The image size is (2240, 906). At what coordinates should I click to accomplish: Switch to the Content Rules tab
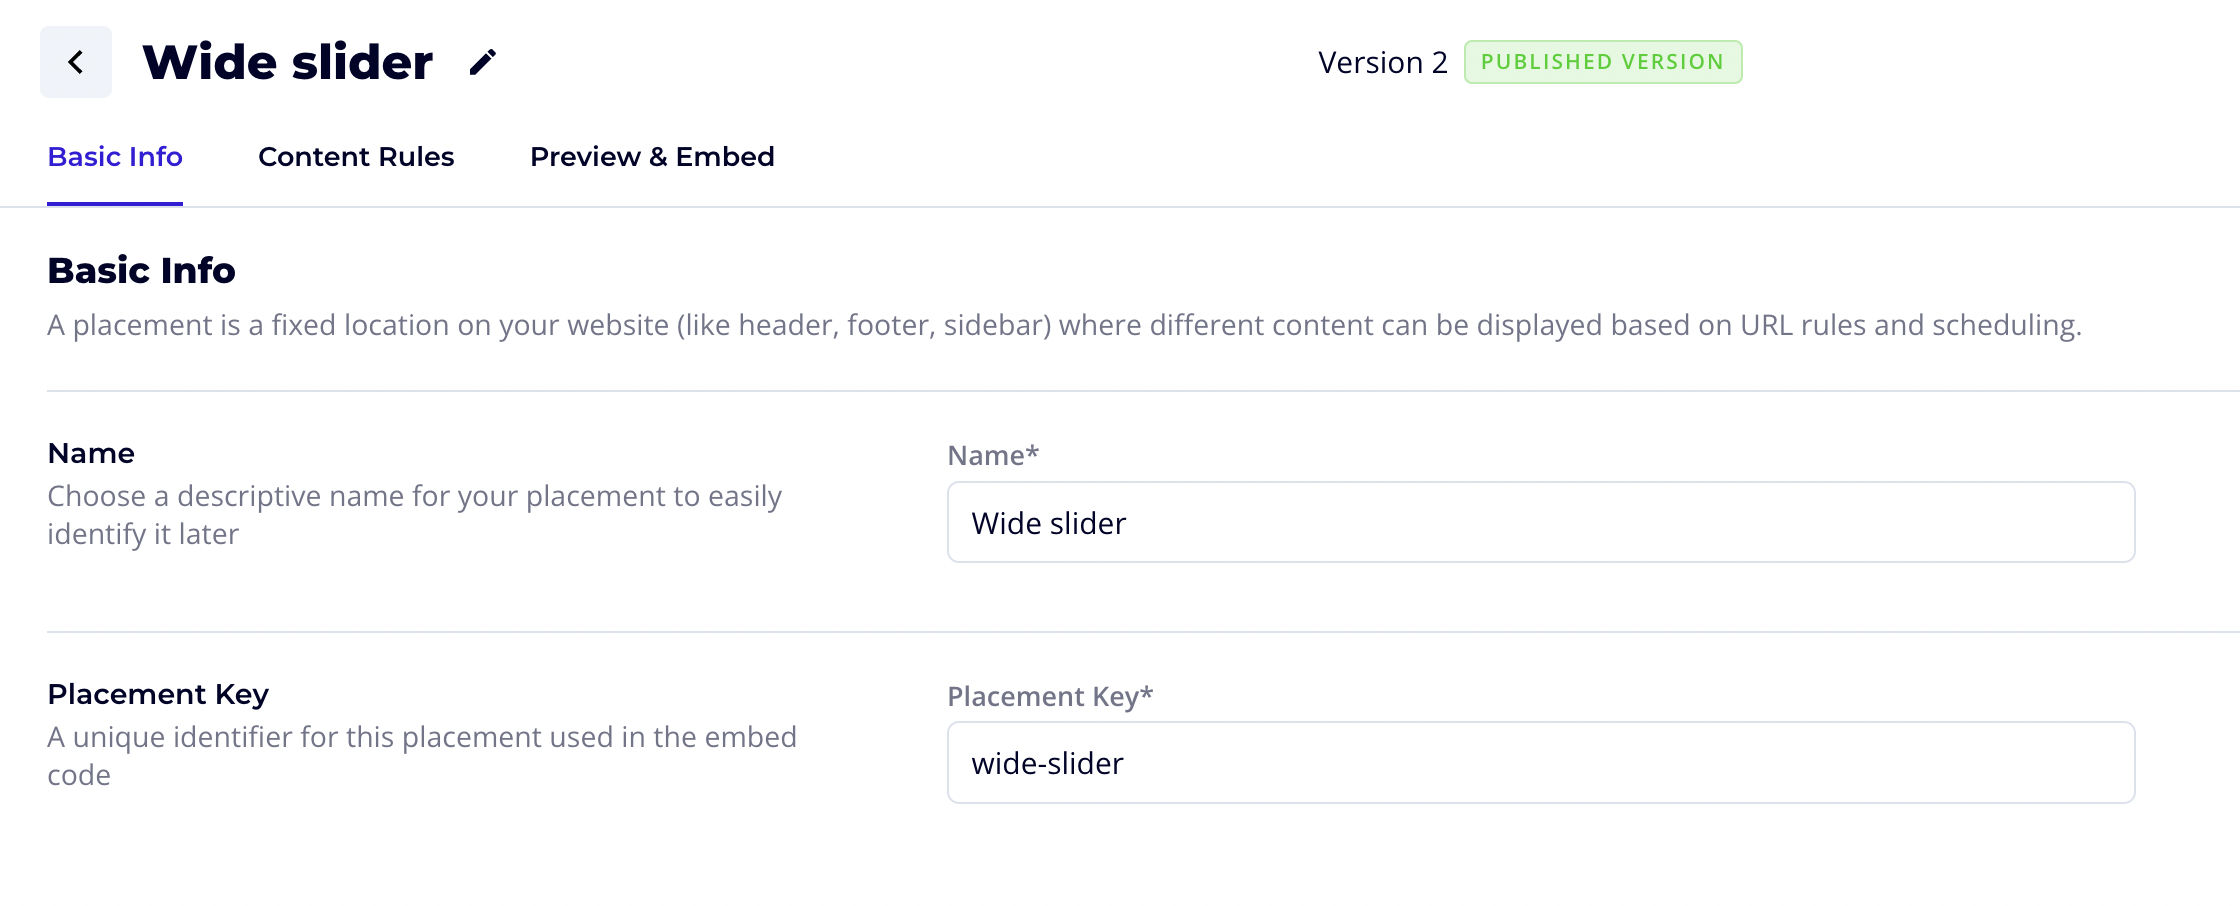pyautogui.click(x=356, y=157)
